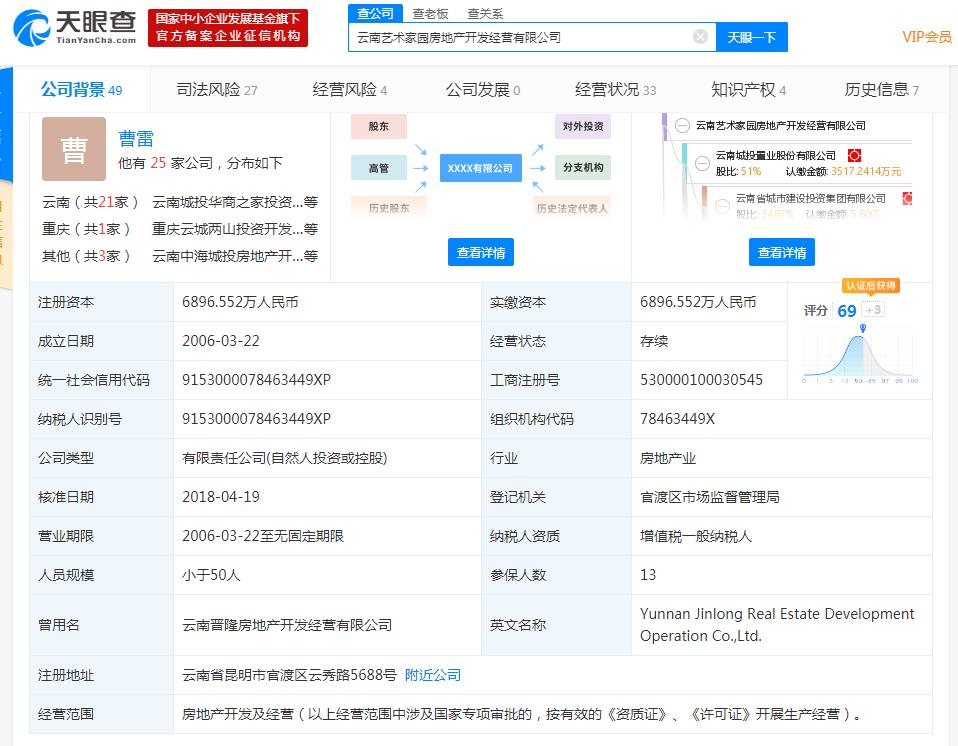The image size is (958, 746).
Task: Select the 查公司 search tab
Action: tap(375, 13)
